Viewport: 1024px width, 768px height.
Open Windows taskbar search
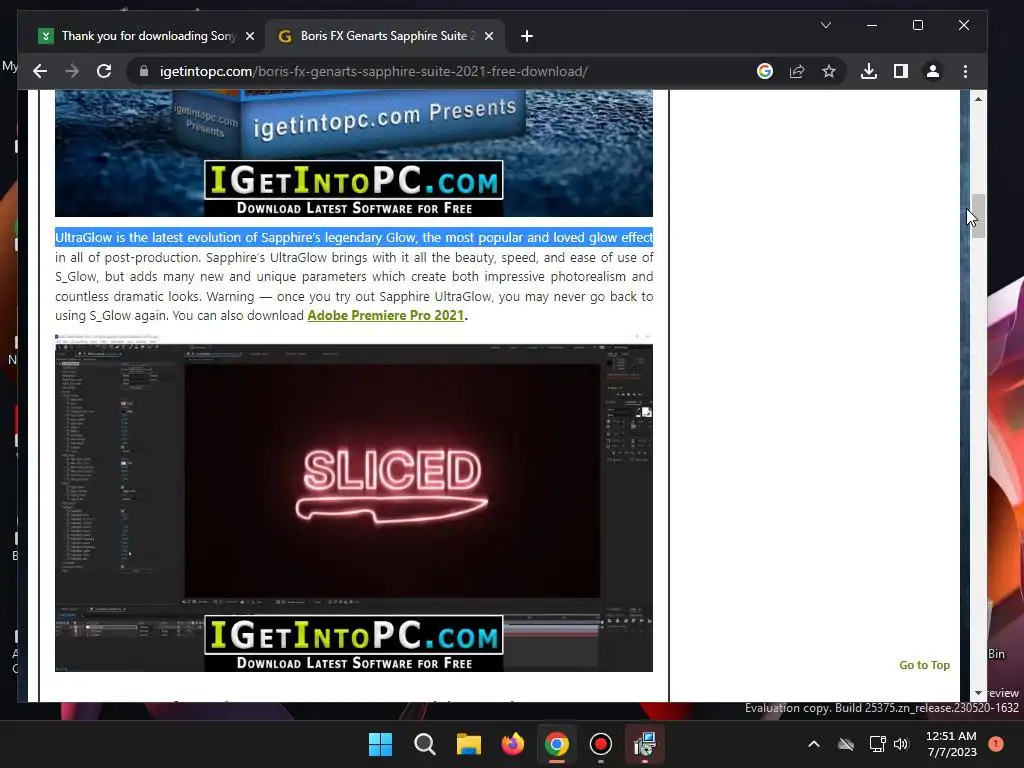point(424,744)
